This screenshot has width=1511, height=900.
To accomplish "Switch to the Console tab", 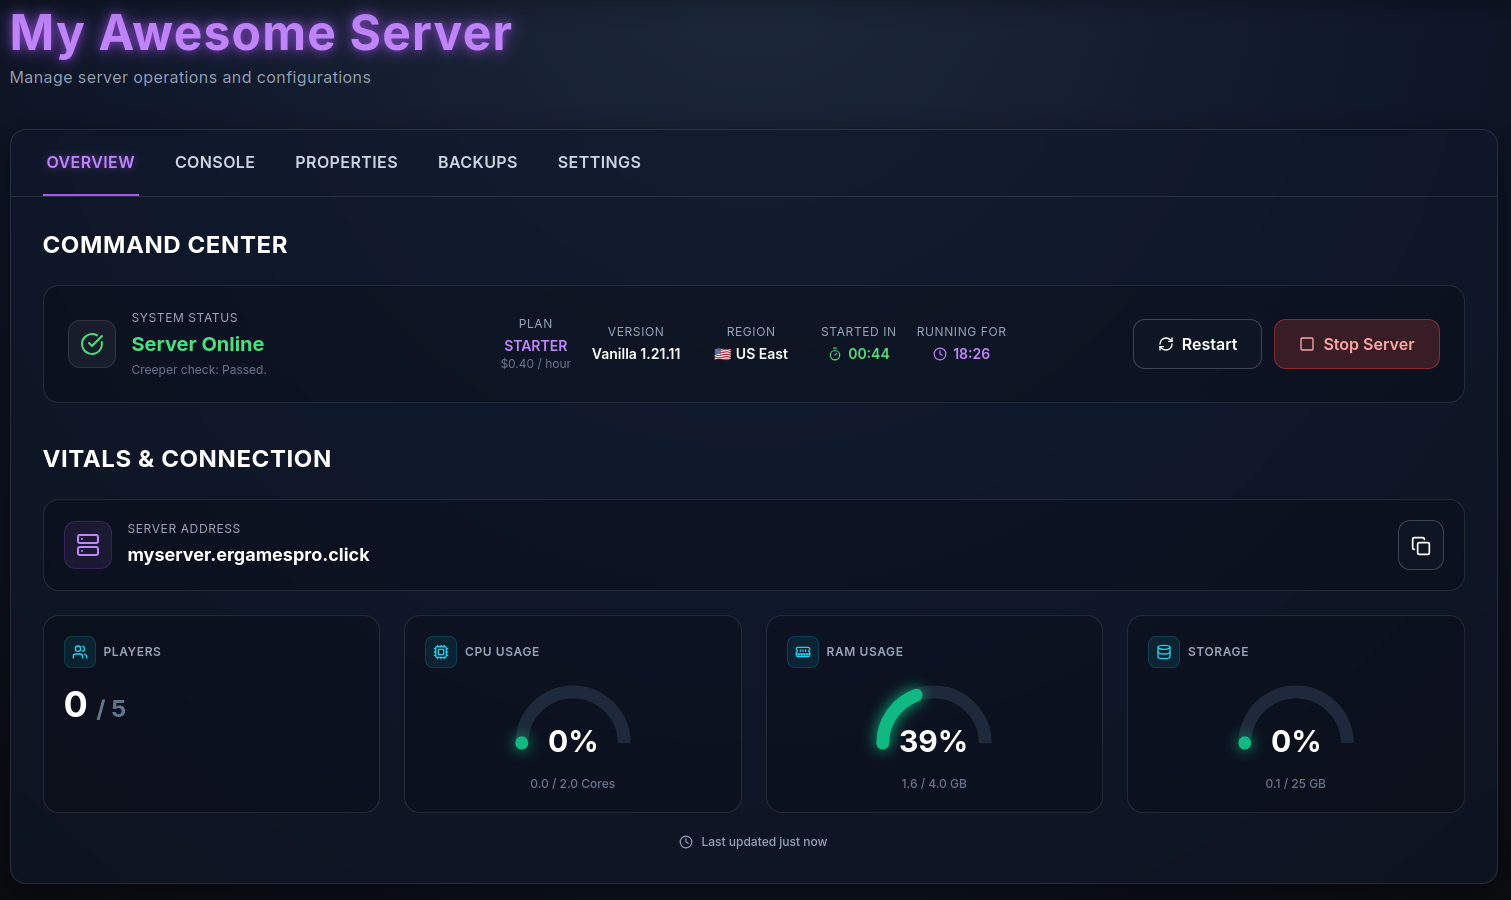I will (215, 162).
